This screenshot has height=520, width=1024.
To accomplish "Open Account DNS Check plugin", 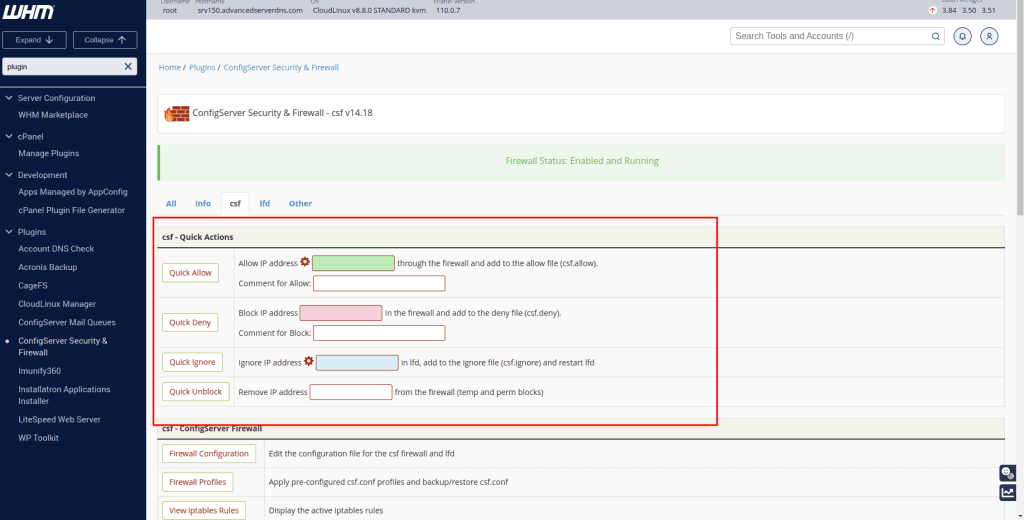I will point(56,249).
